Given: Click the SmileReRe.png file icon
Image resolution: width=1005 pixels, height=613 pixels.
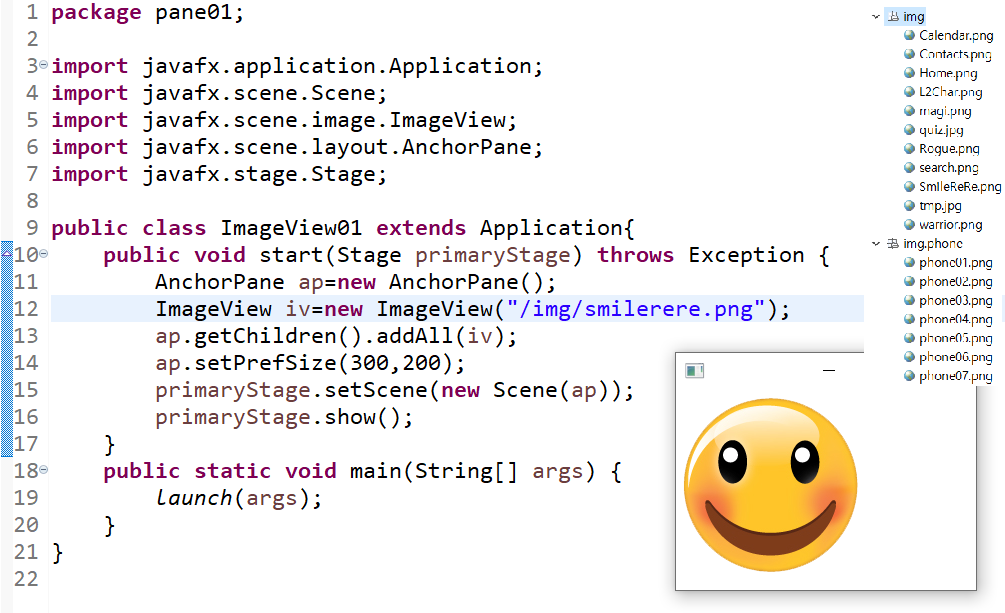Looking at the screenshot, I should coord(909,187).
